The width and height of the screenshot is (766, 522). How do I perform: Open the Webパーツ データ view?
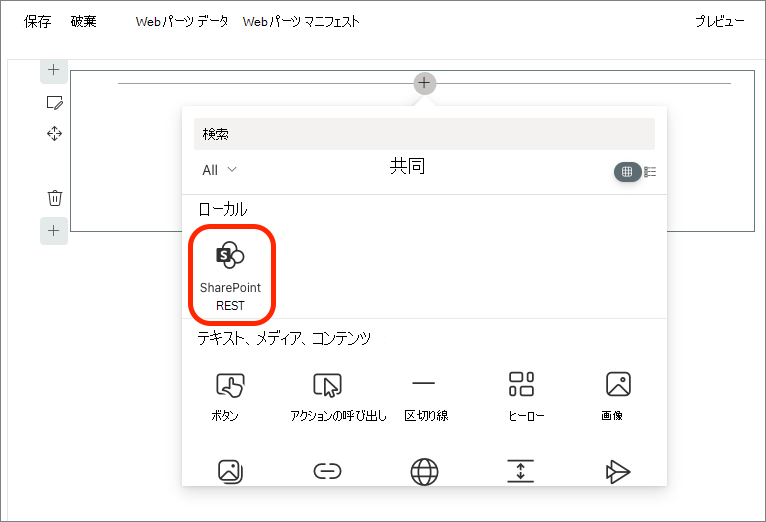182,21
